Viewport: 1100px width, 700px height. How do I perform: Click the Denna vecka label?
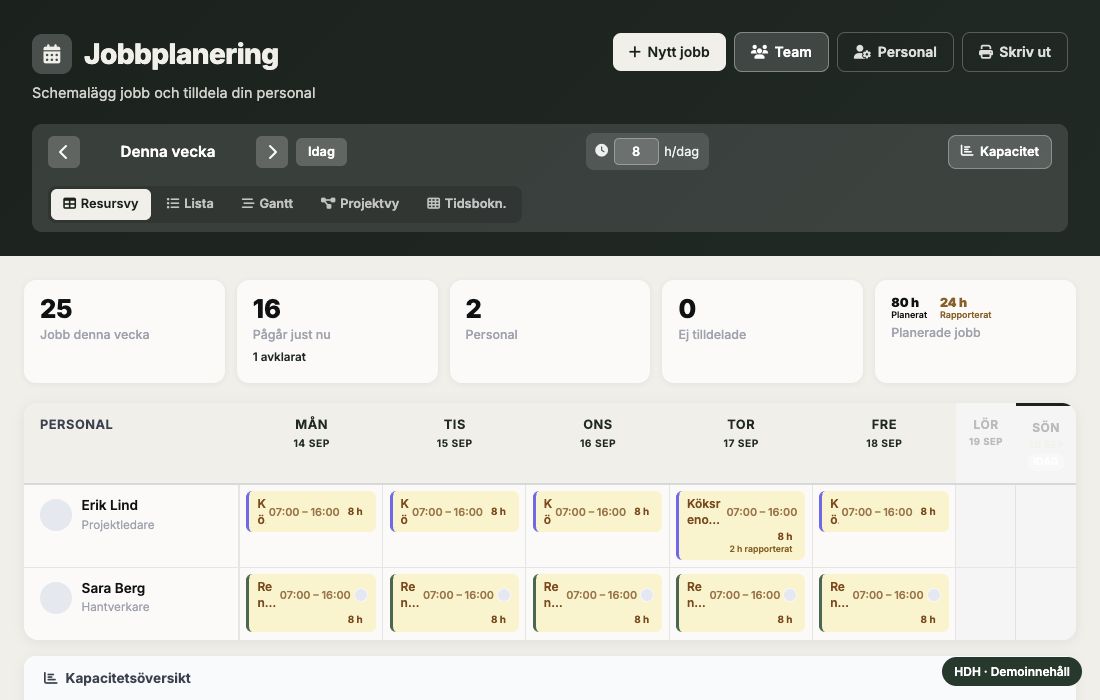[x=168, y=152]
